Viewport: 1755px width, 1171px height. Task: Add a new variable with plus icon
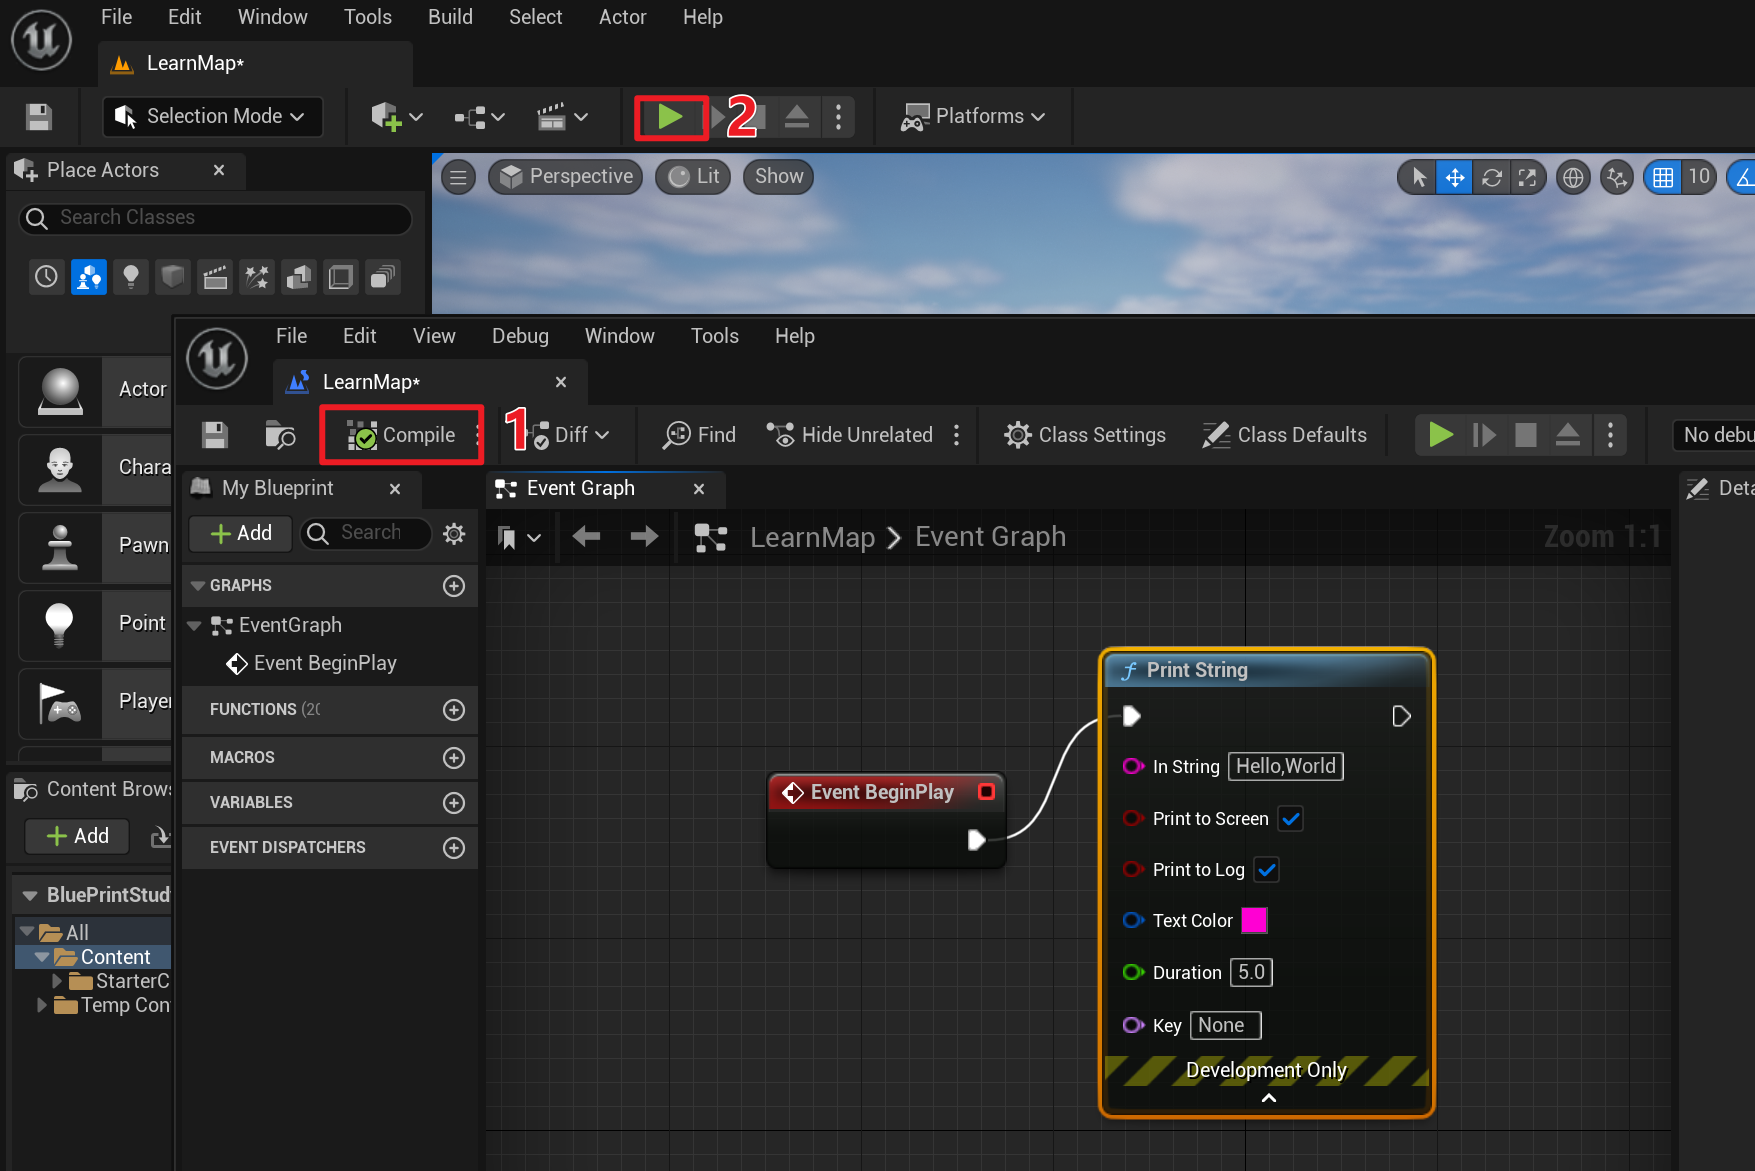coord(454,803)
